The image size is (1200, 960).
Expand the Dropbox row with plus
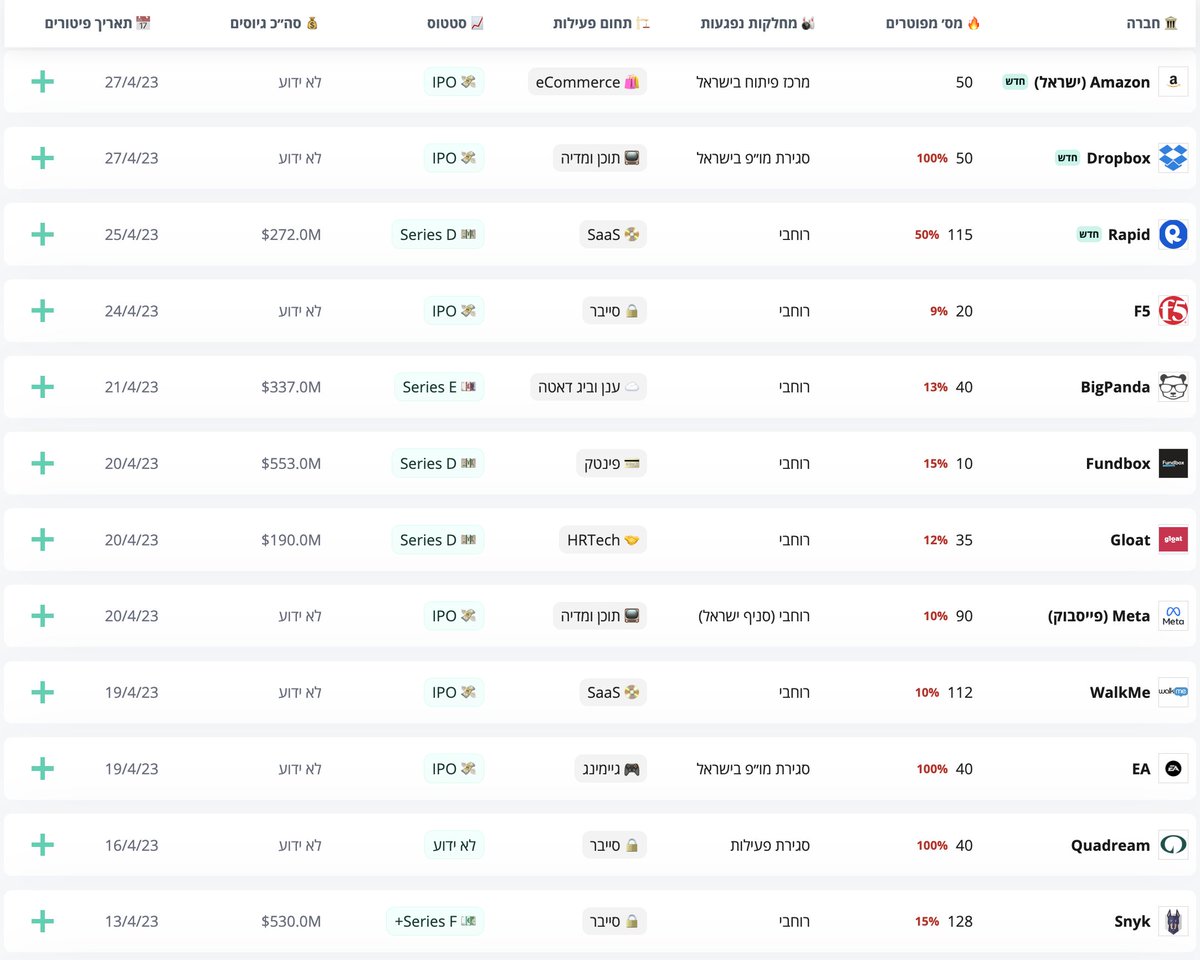[42, 158]
